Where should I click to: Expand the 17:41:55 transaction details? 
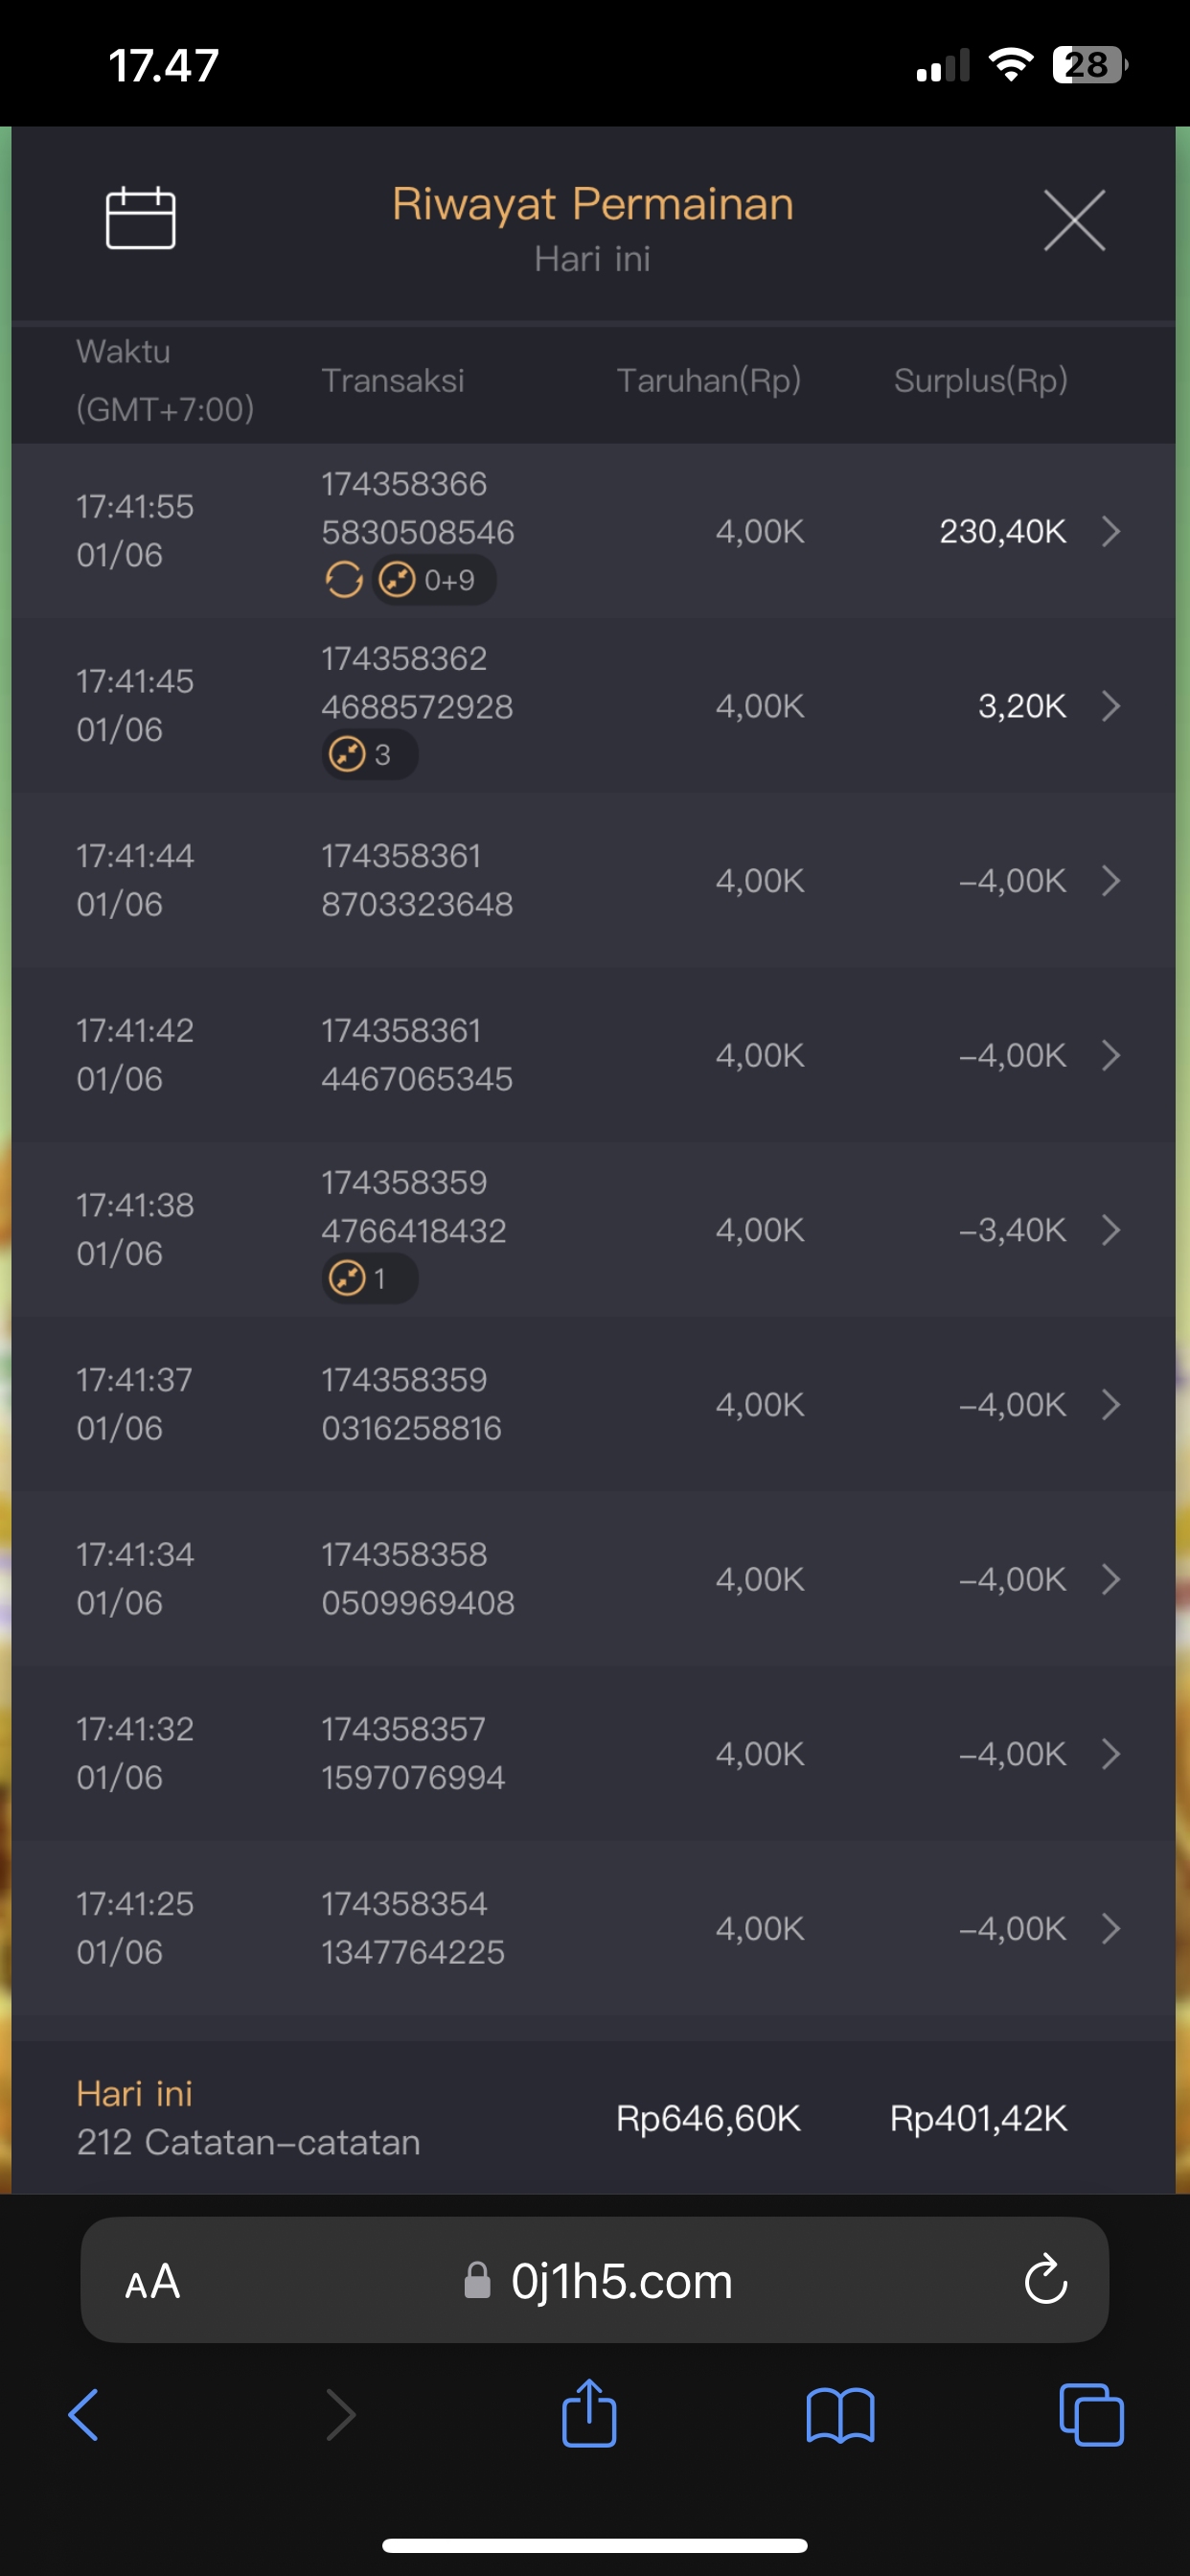[1110, 531]
